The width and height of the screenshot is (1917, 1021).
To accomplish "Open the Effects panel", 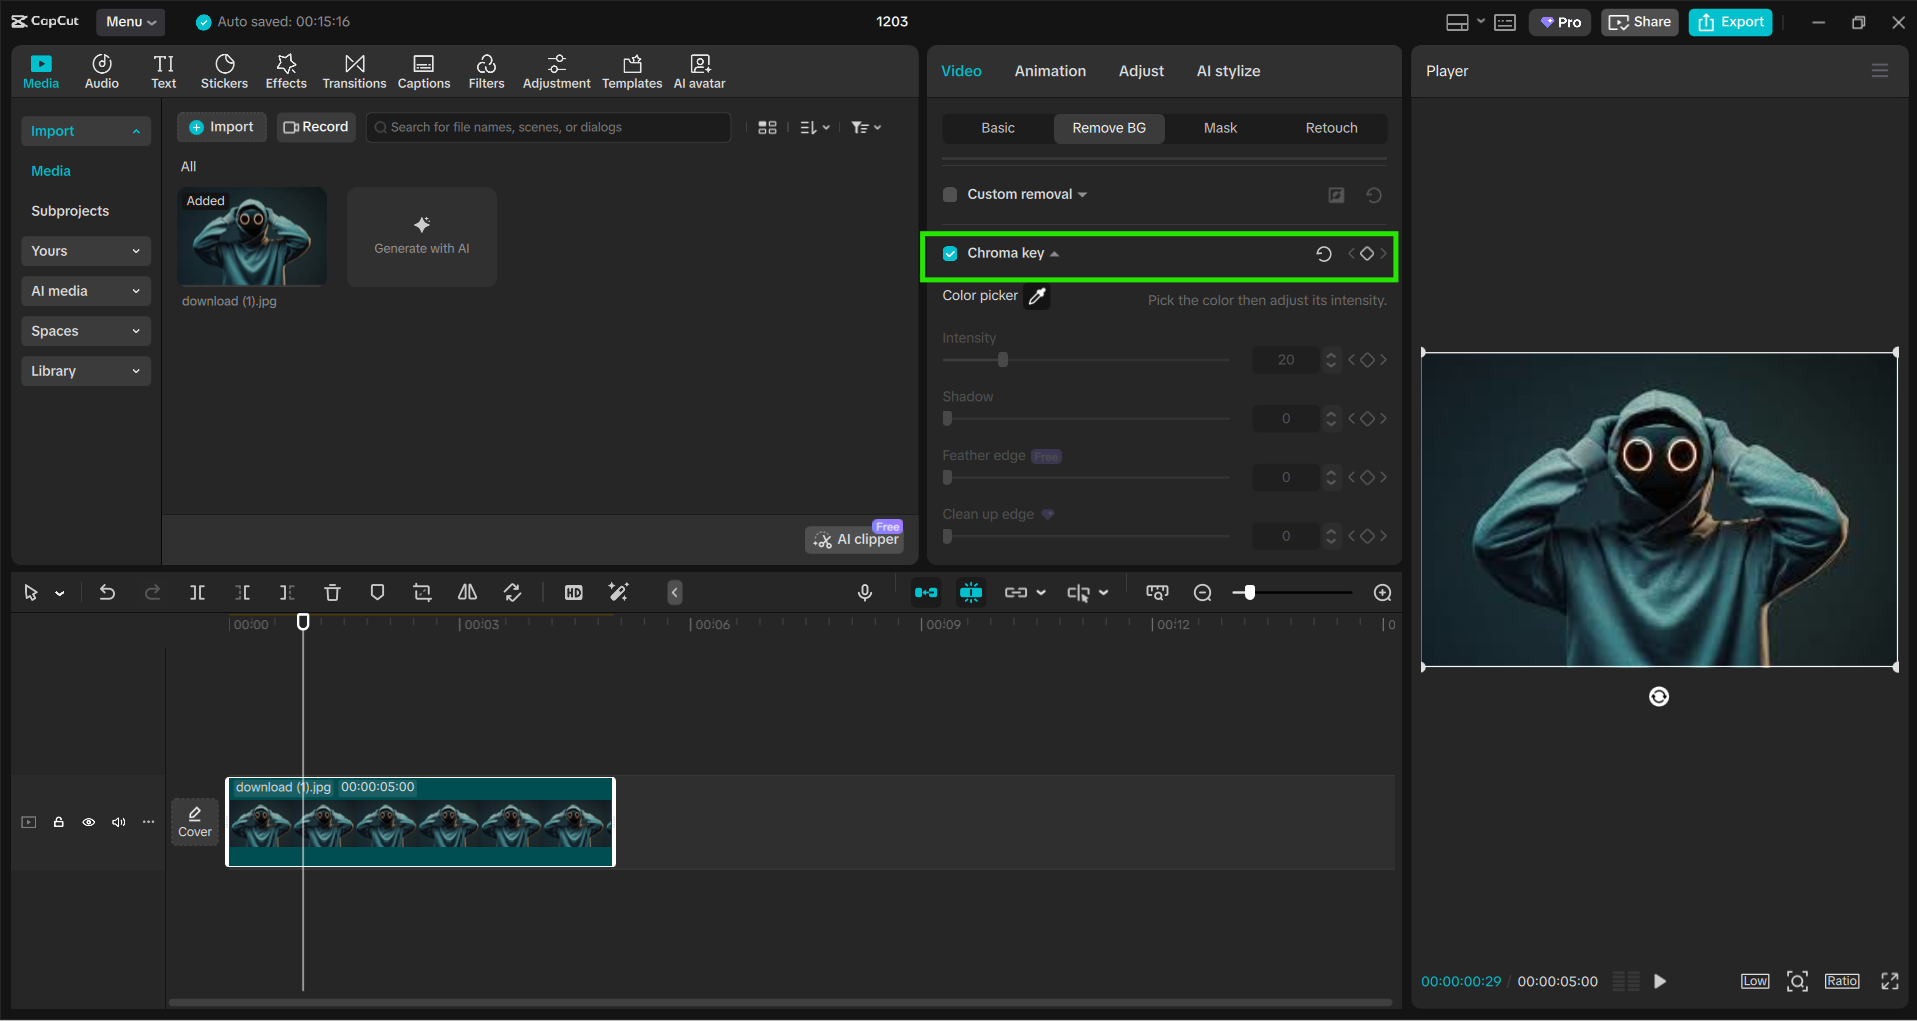I will [286, 70].
